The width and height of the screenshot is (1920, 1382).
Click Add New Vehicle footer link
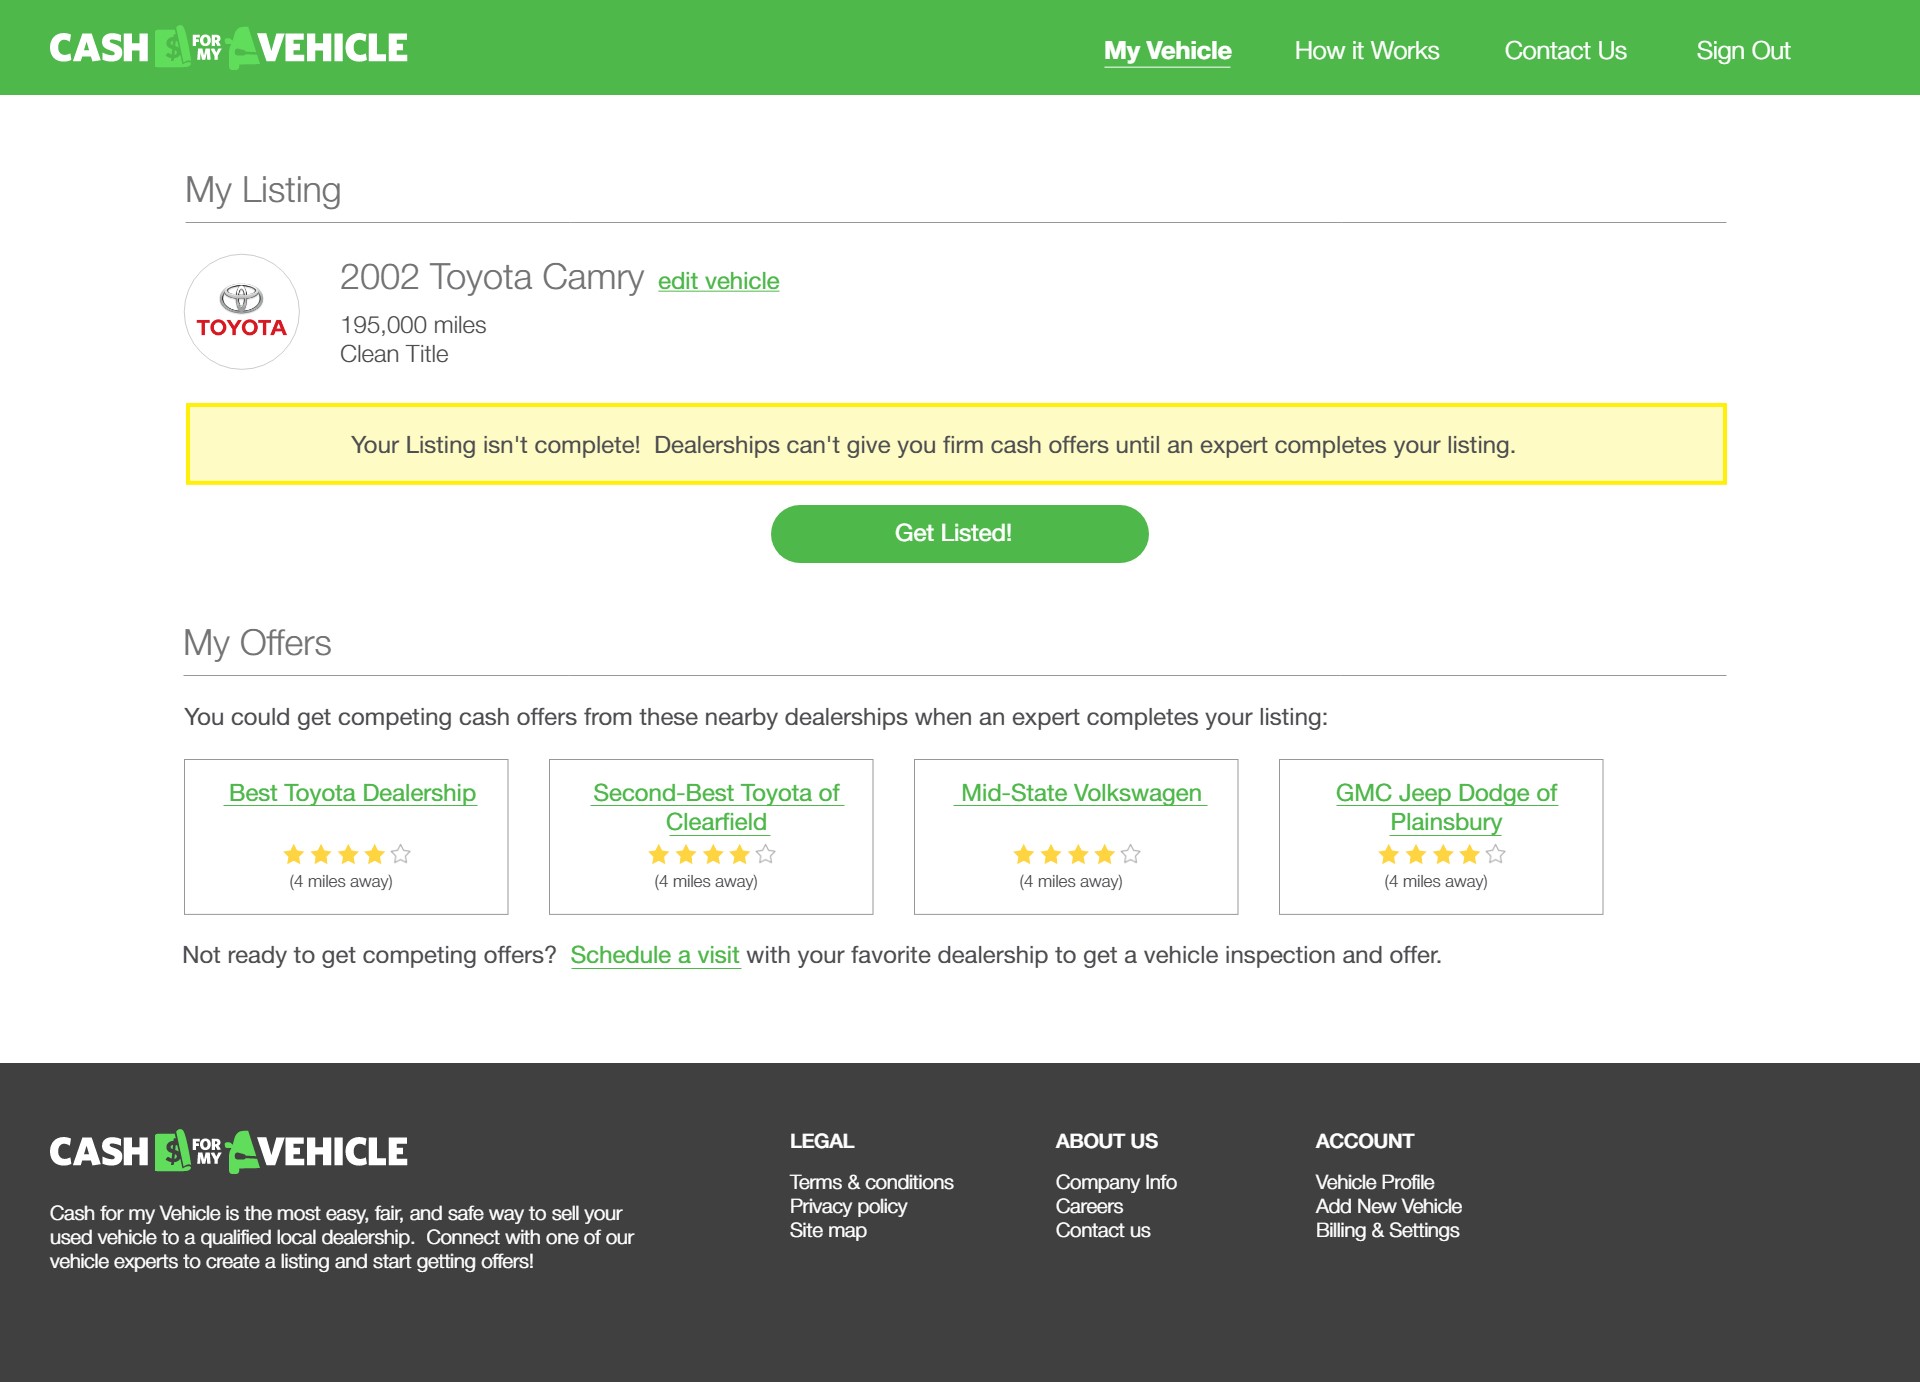coord(1388,1206)
